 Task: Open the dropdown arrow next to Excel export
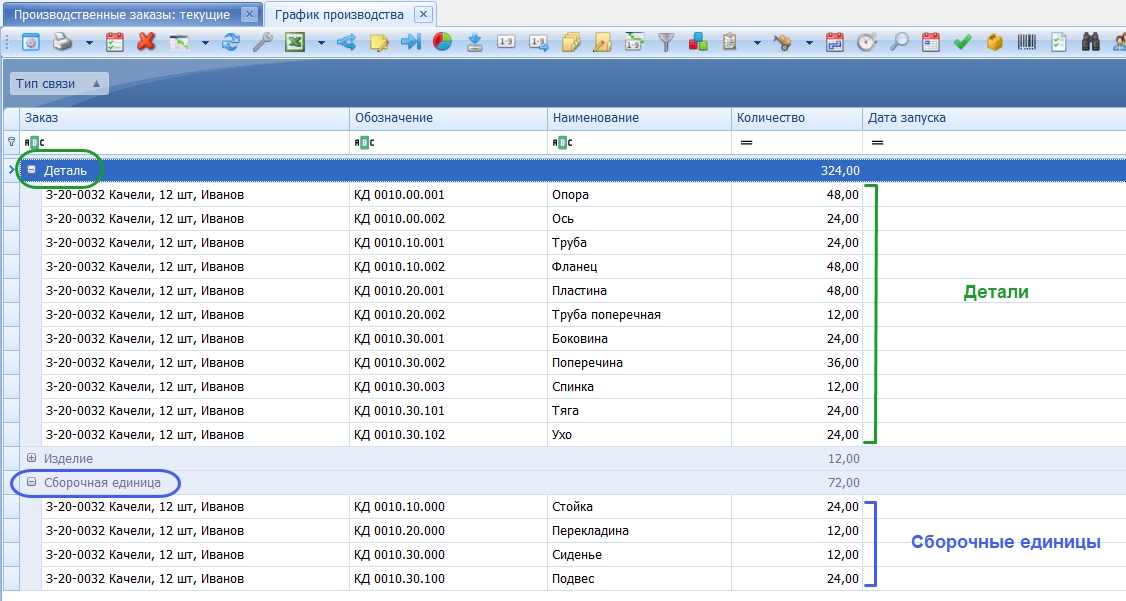(321, 43)
